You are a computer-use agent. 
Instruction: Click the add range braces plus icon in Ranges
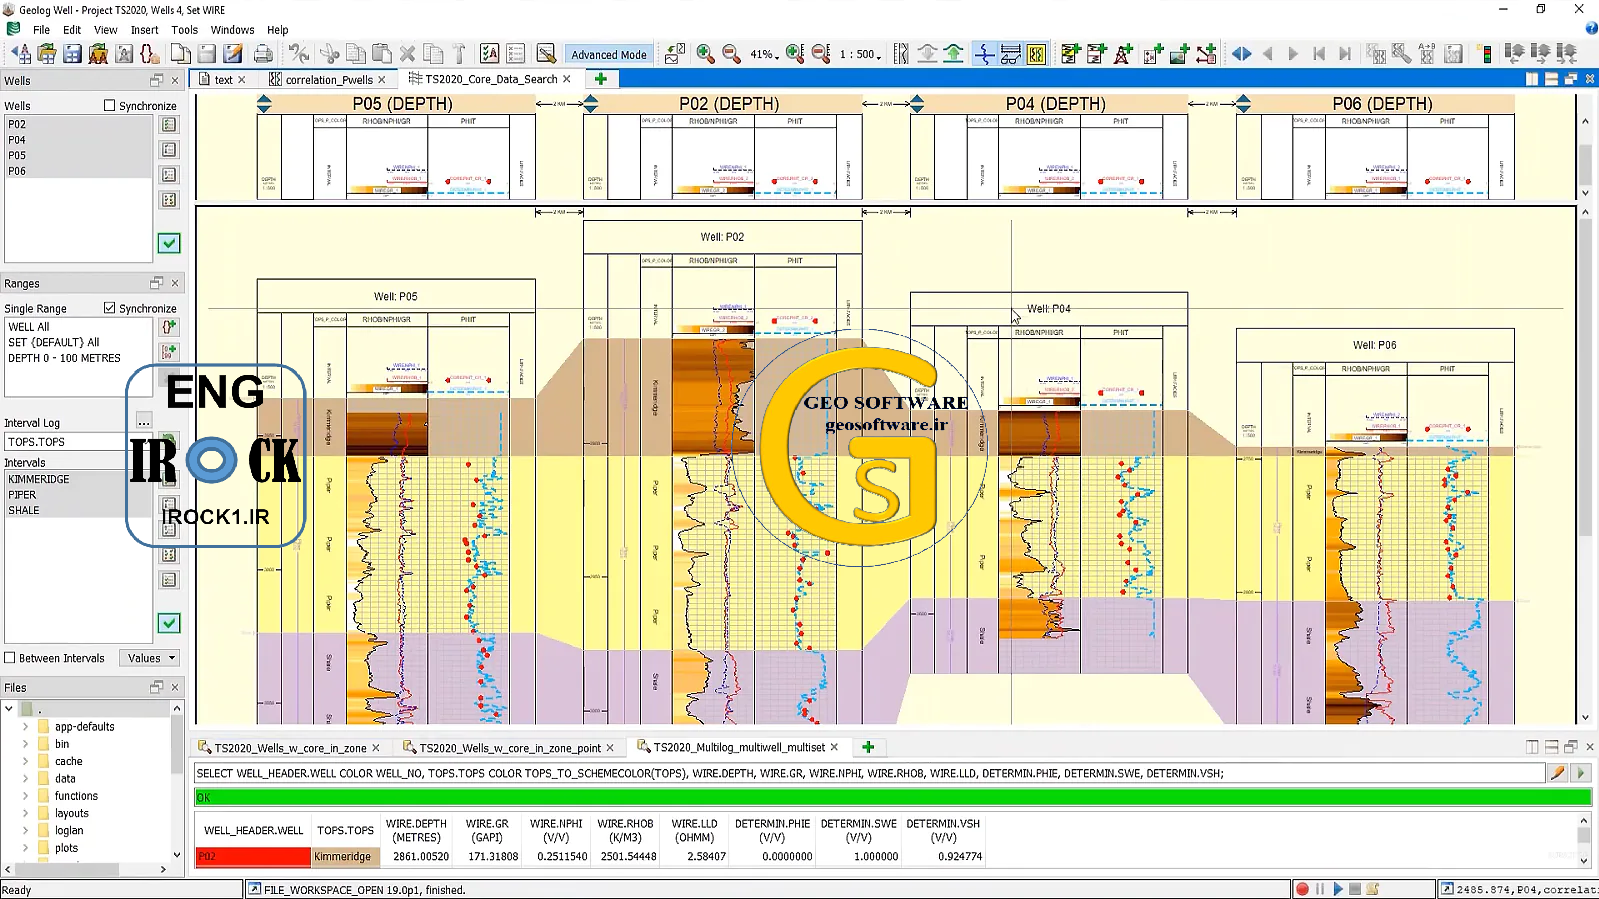pos(169,327)
